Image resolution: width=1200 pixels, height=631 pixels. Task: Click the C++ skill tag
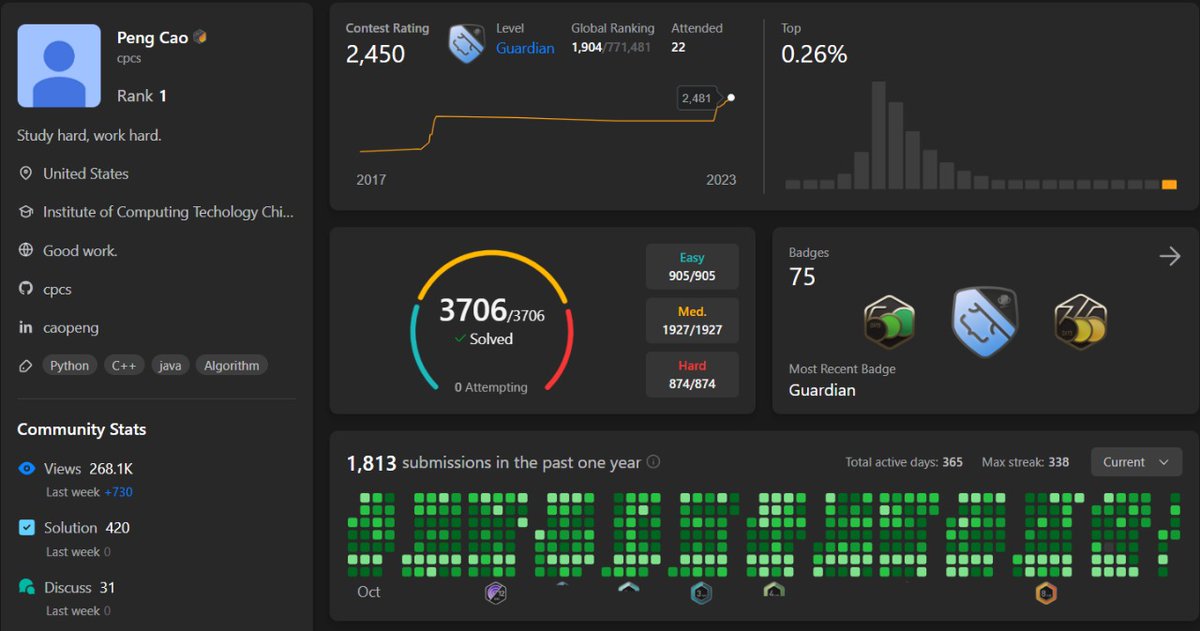click(x=124, y=366)
